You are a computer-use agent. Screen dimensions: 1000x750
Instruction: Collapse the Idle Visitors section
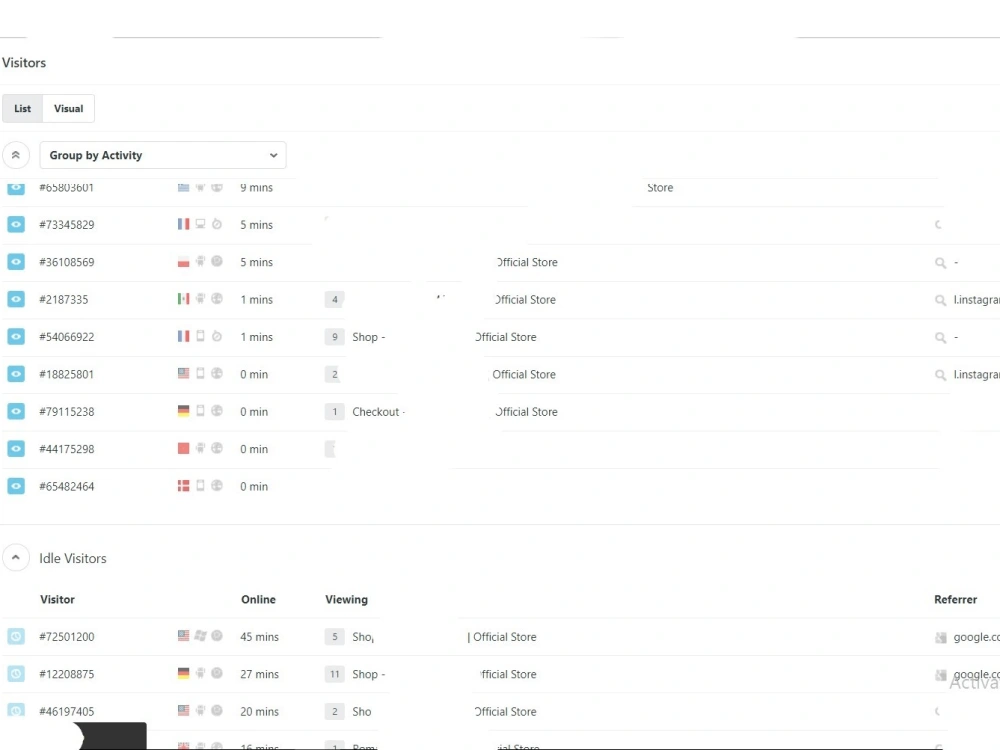(16, 557)
